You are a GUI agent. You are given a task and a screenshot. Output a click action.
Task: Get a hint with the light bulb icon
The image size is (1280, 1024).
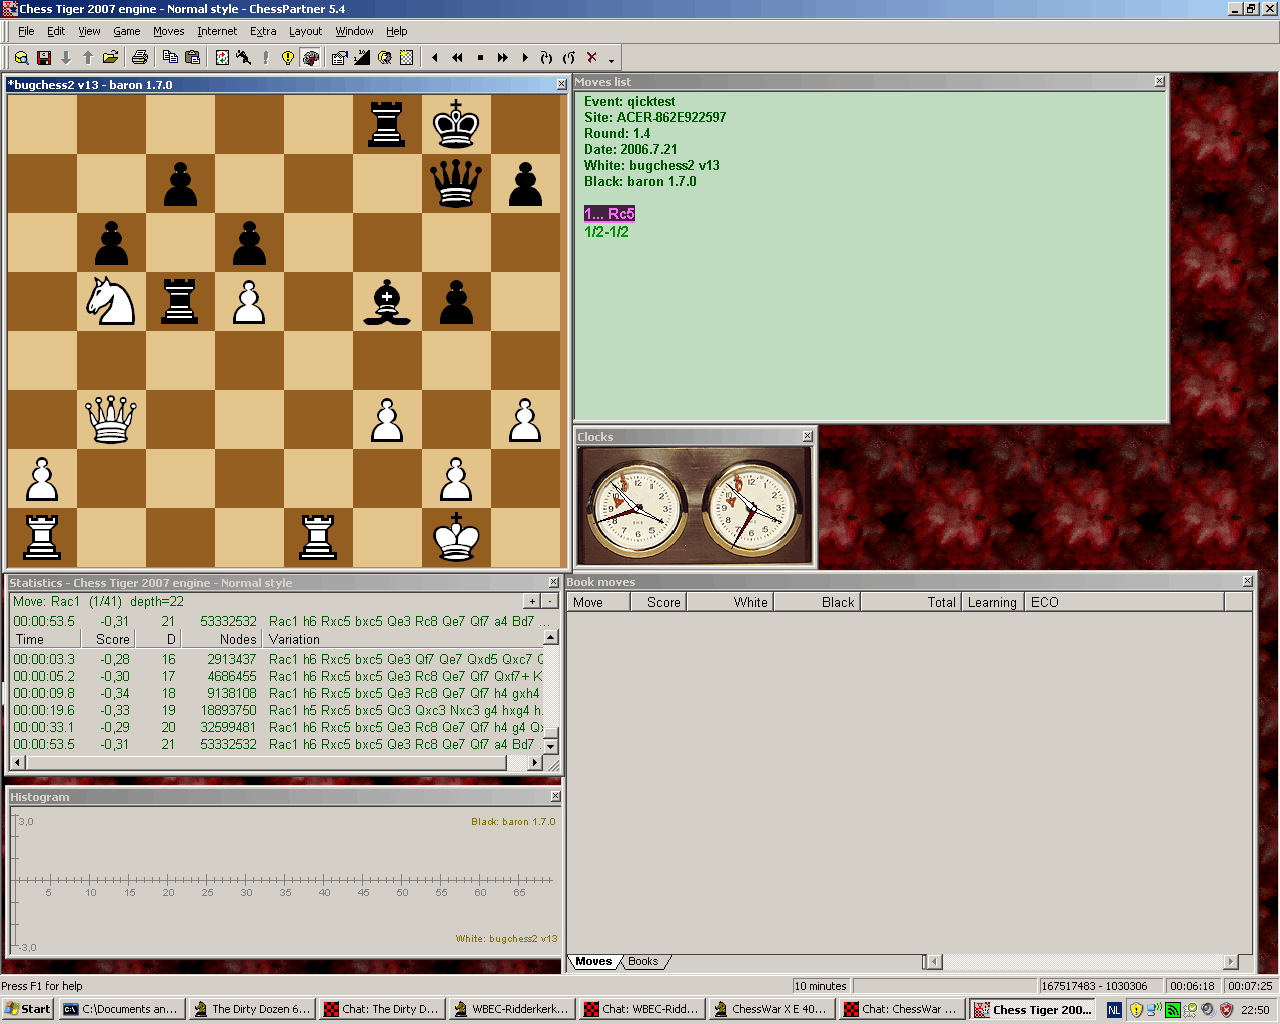[x=288, y=58]
